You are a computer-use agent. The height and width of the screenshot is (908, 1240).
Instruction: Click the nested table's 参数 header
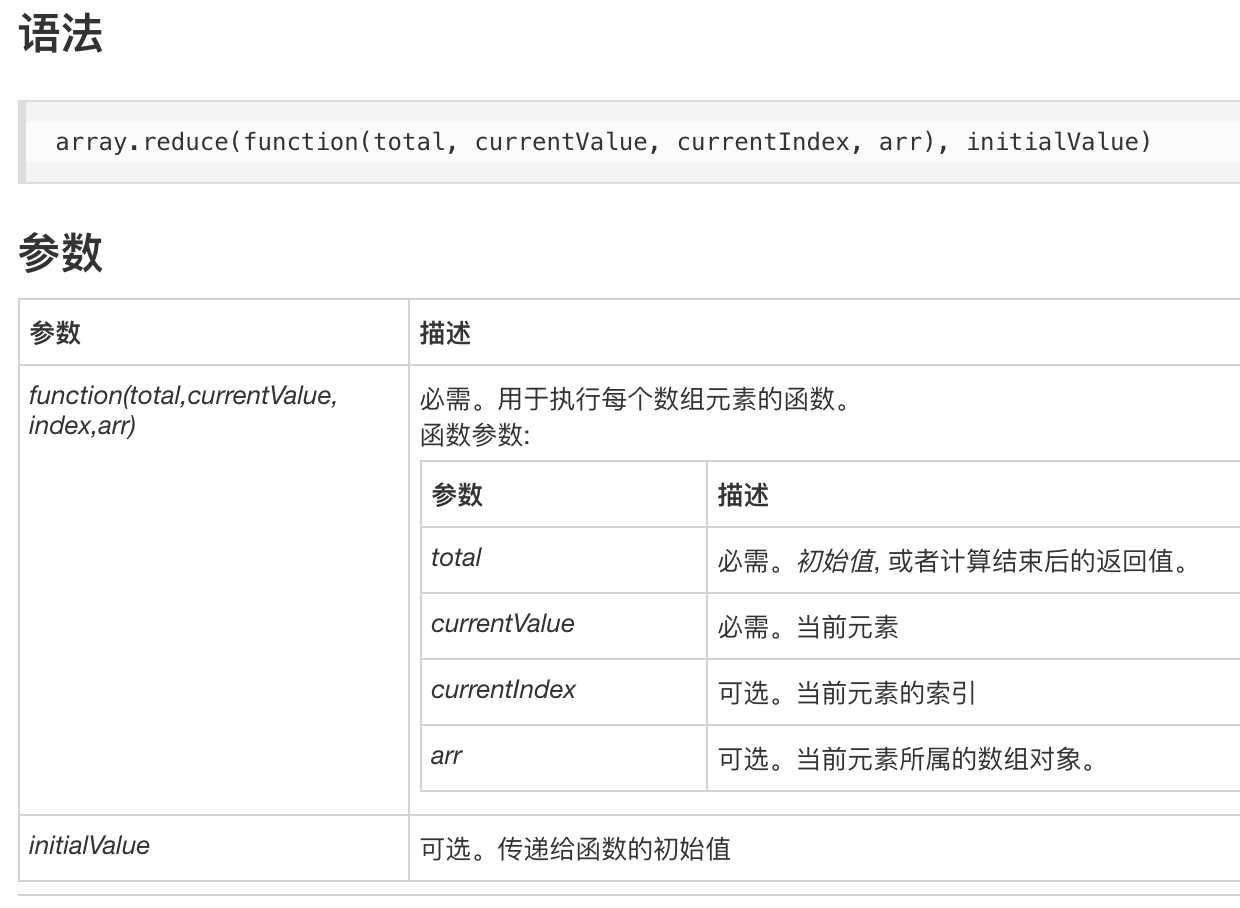coord(458,494)
